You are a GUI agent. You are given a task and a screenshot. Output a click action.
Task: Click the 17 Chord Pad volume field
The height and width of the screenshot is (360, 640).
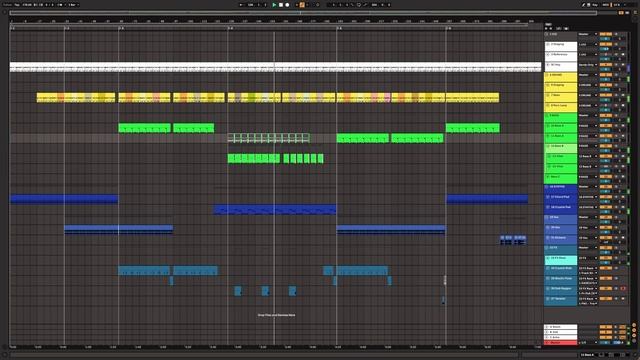606,202
